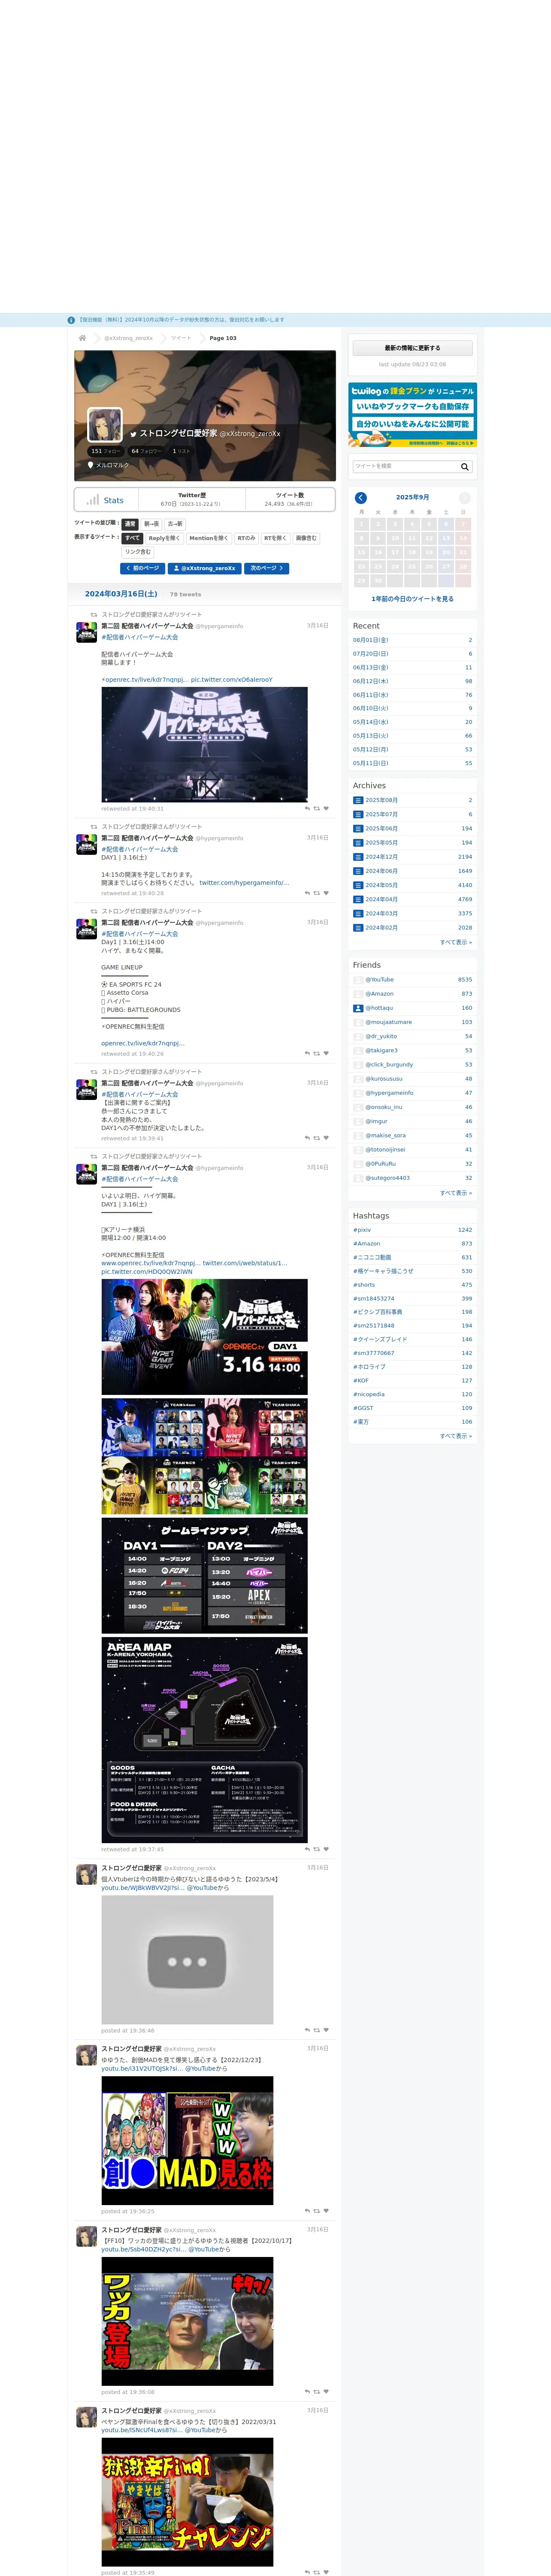Click the avatar icon beside @imgur
551x2576 pixels.
(x=358, y=1121)
